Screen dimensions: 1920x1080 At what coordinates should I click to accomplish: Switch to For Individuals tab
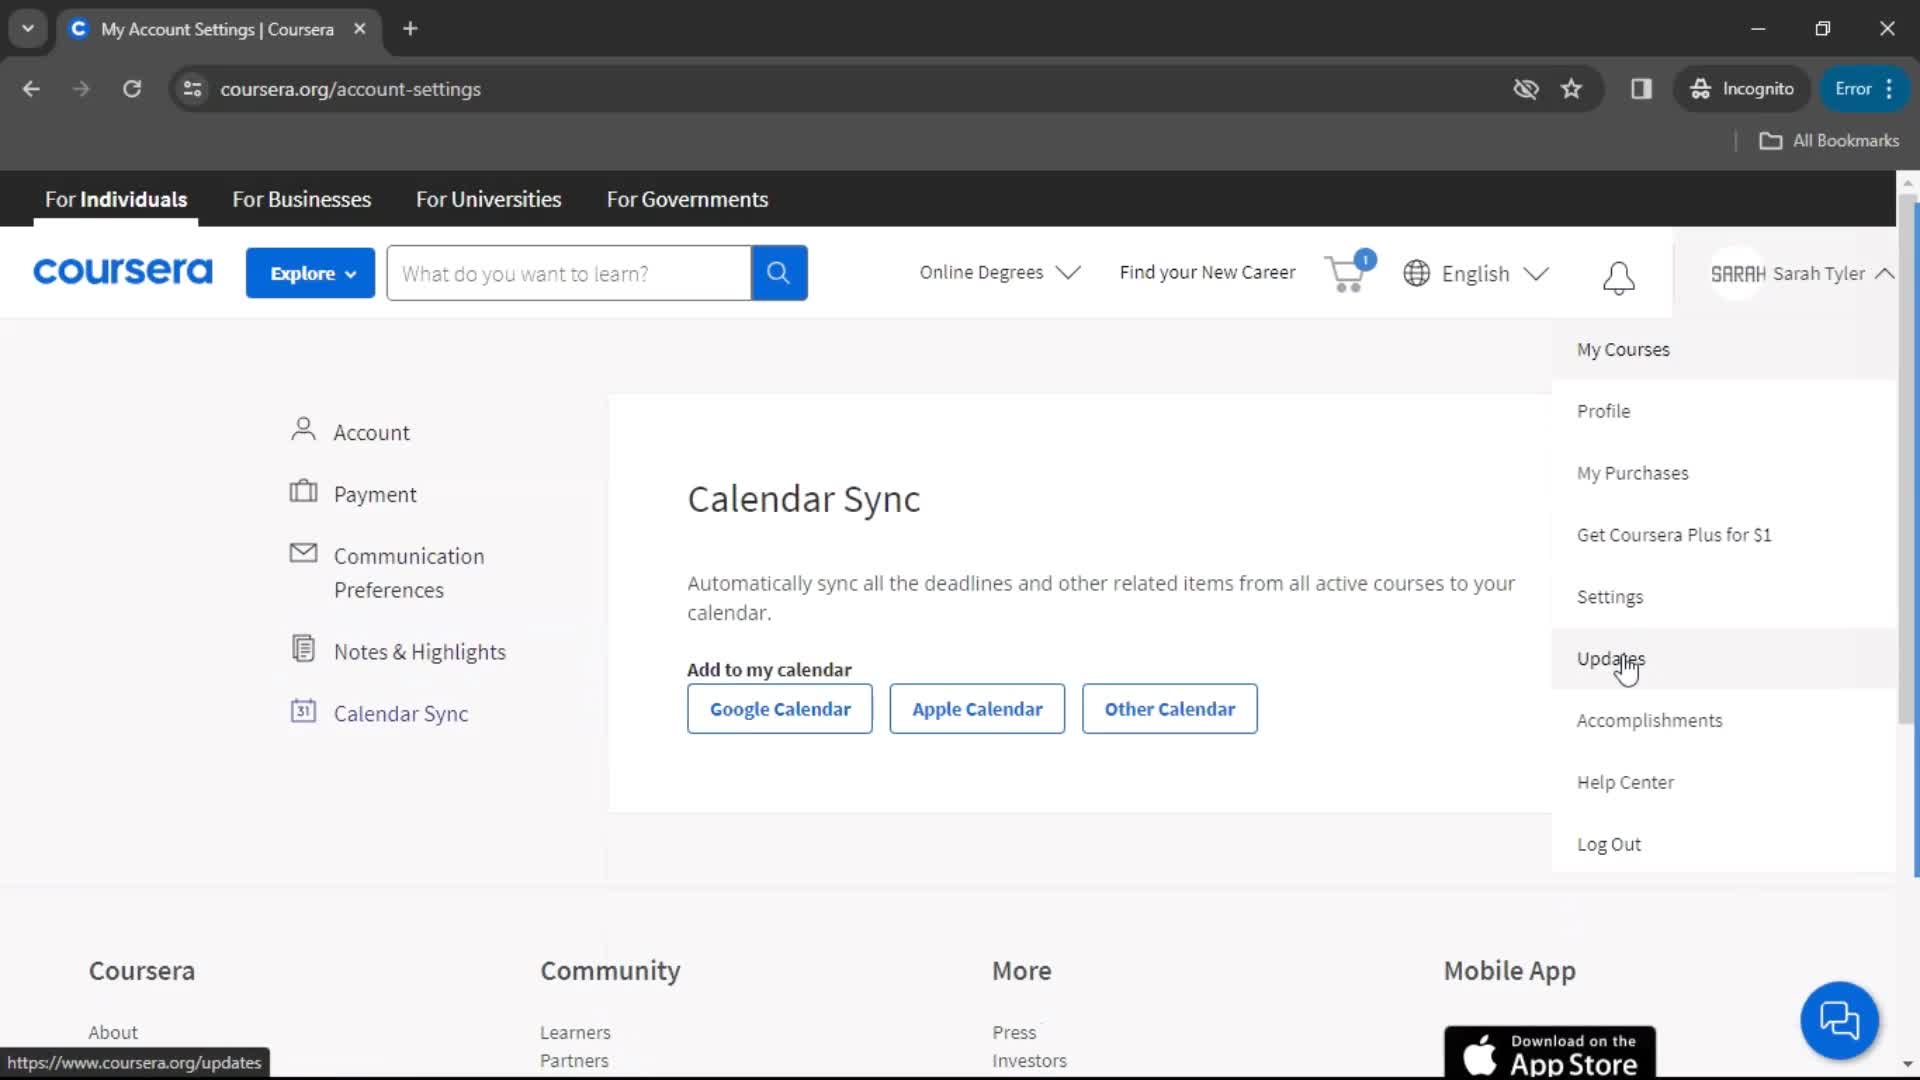(116, 199)
